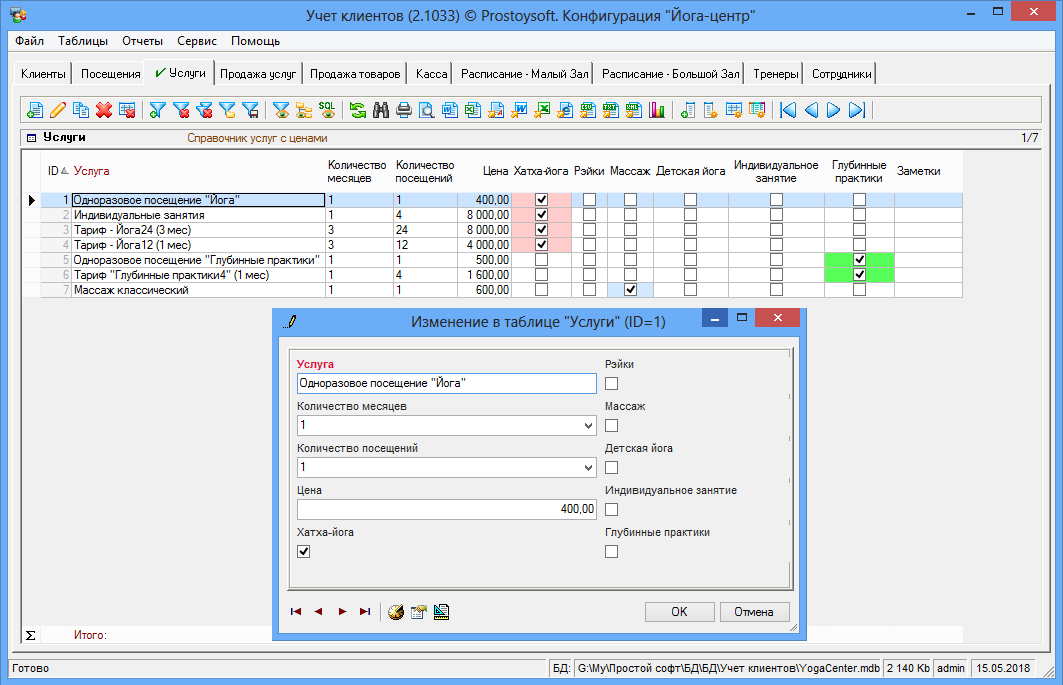Click the form designer ruler icon in dialog
The width and height of the screenshot is (1063, 685).
tap(441, 612)
